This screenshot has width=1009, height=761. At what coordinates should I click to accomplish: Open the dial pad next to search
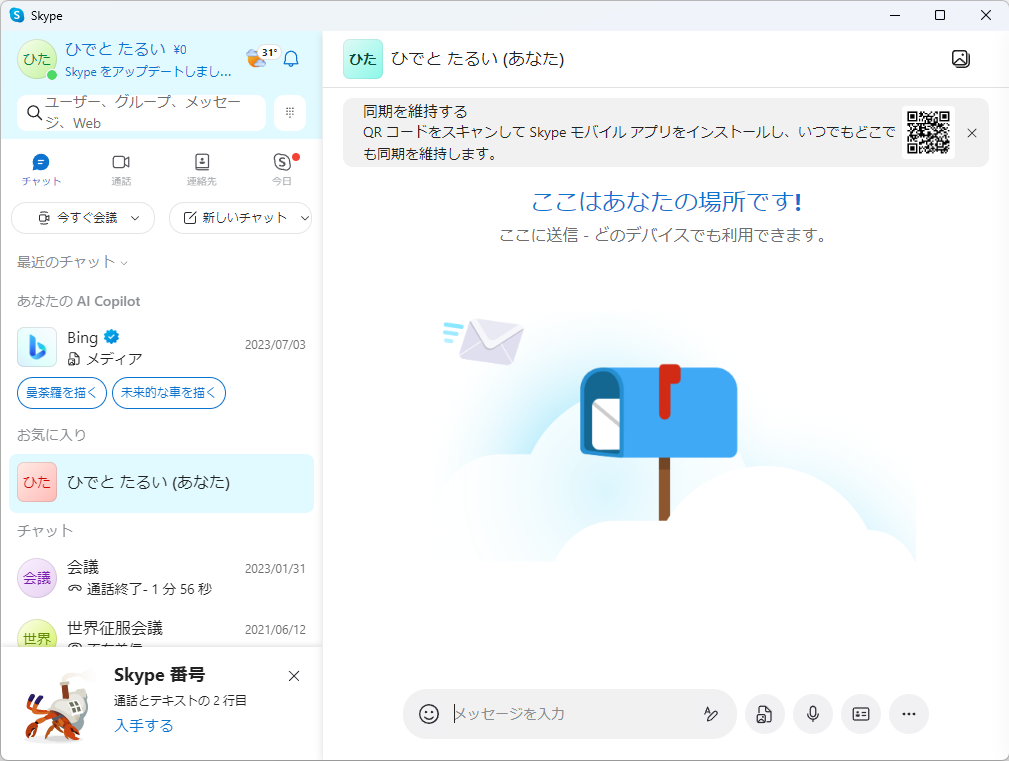pyautogui.click(x=289, y=113)
